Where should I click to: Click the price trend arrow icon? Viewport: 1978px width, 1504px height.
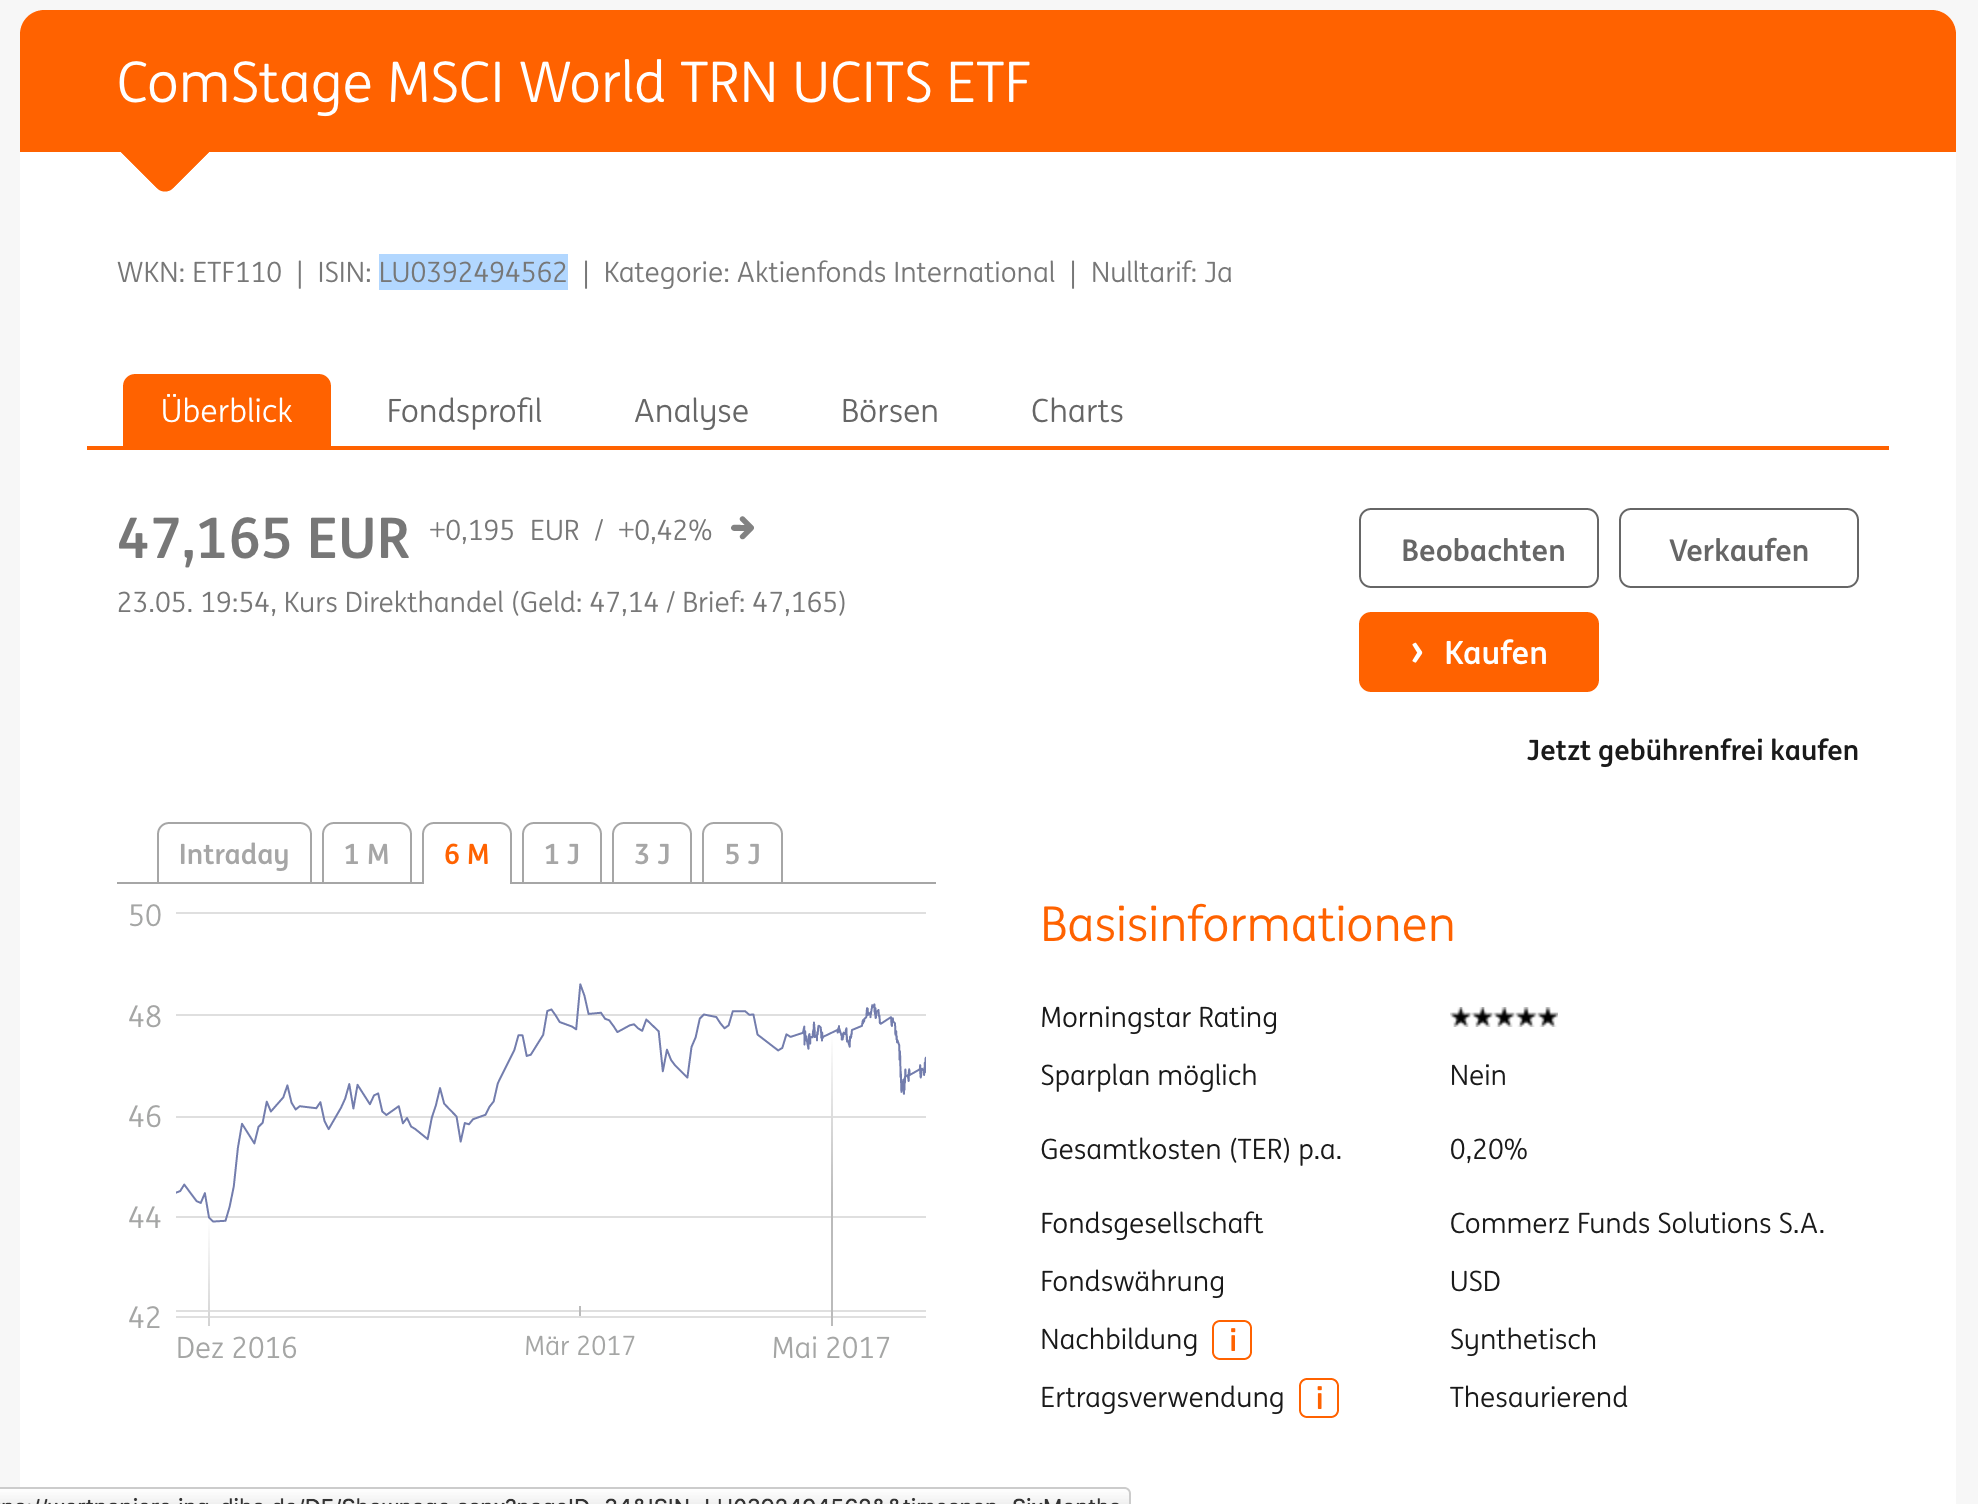[742, 528]
